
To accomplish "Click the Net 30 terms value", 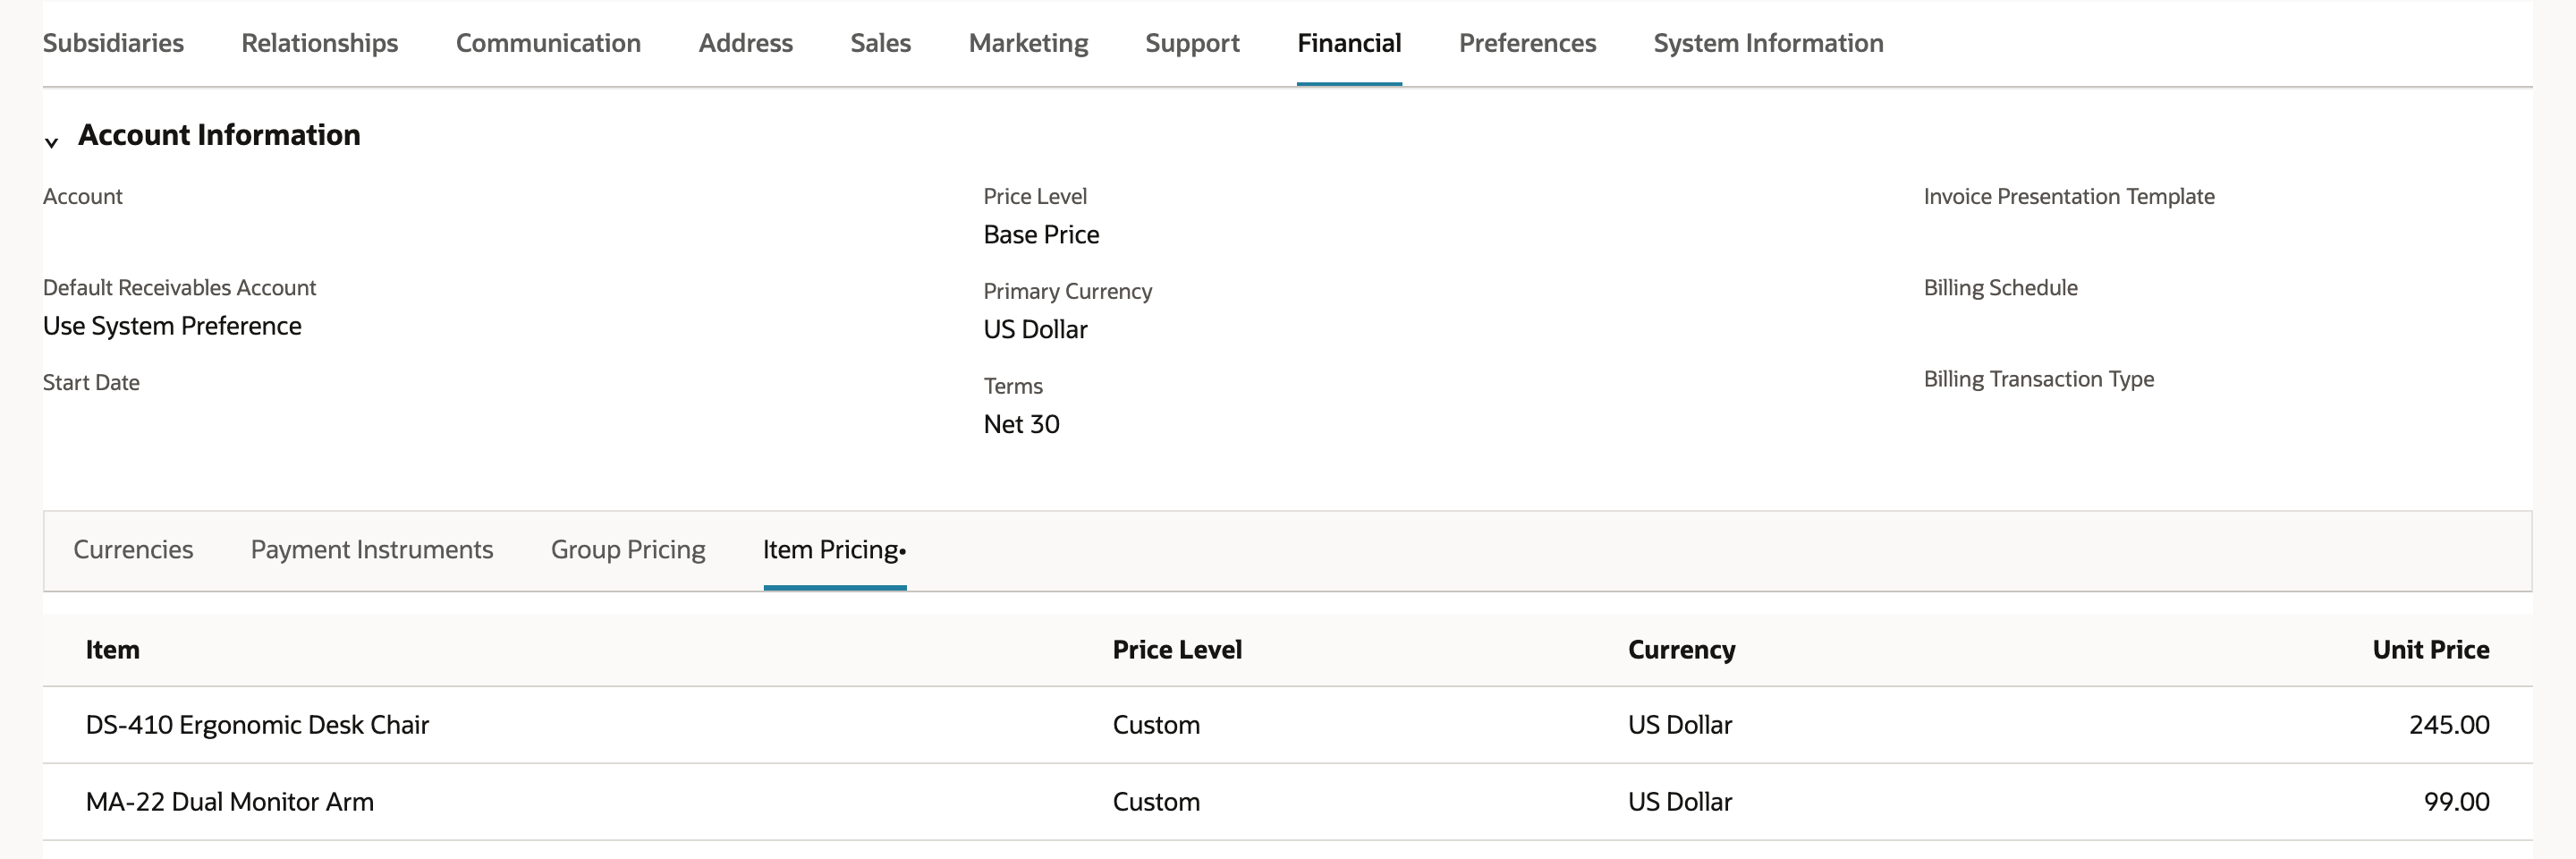I will [1021, 424].
